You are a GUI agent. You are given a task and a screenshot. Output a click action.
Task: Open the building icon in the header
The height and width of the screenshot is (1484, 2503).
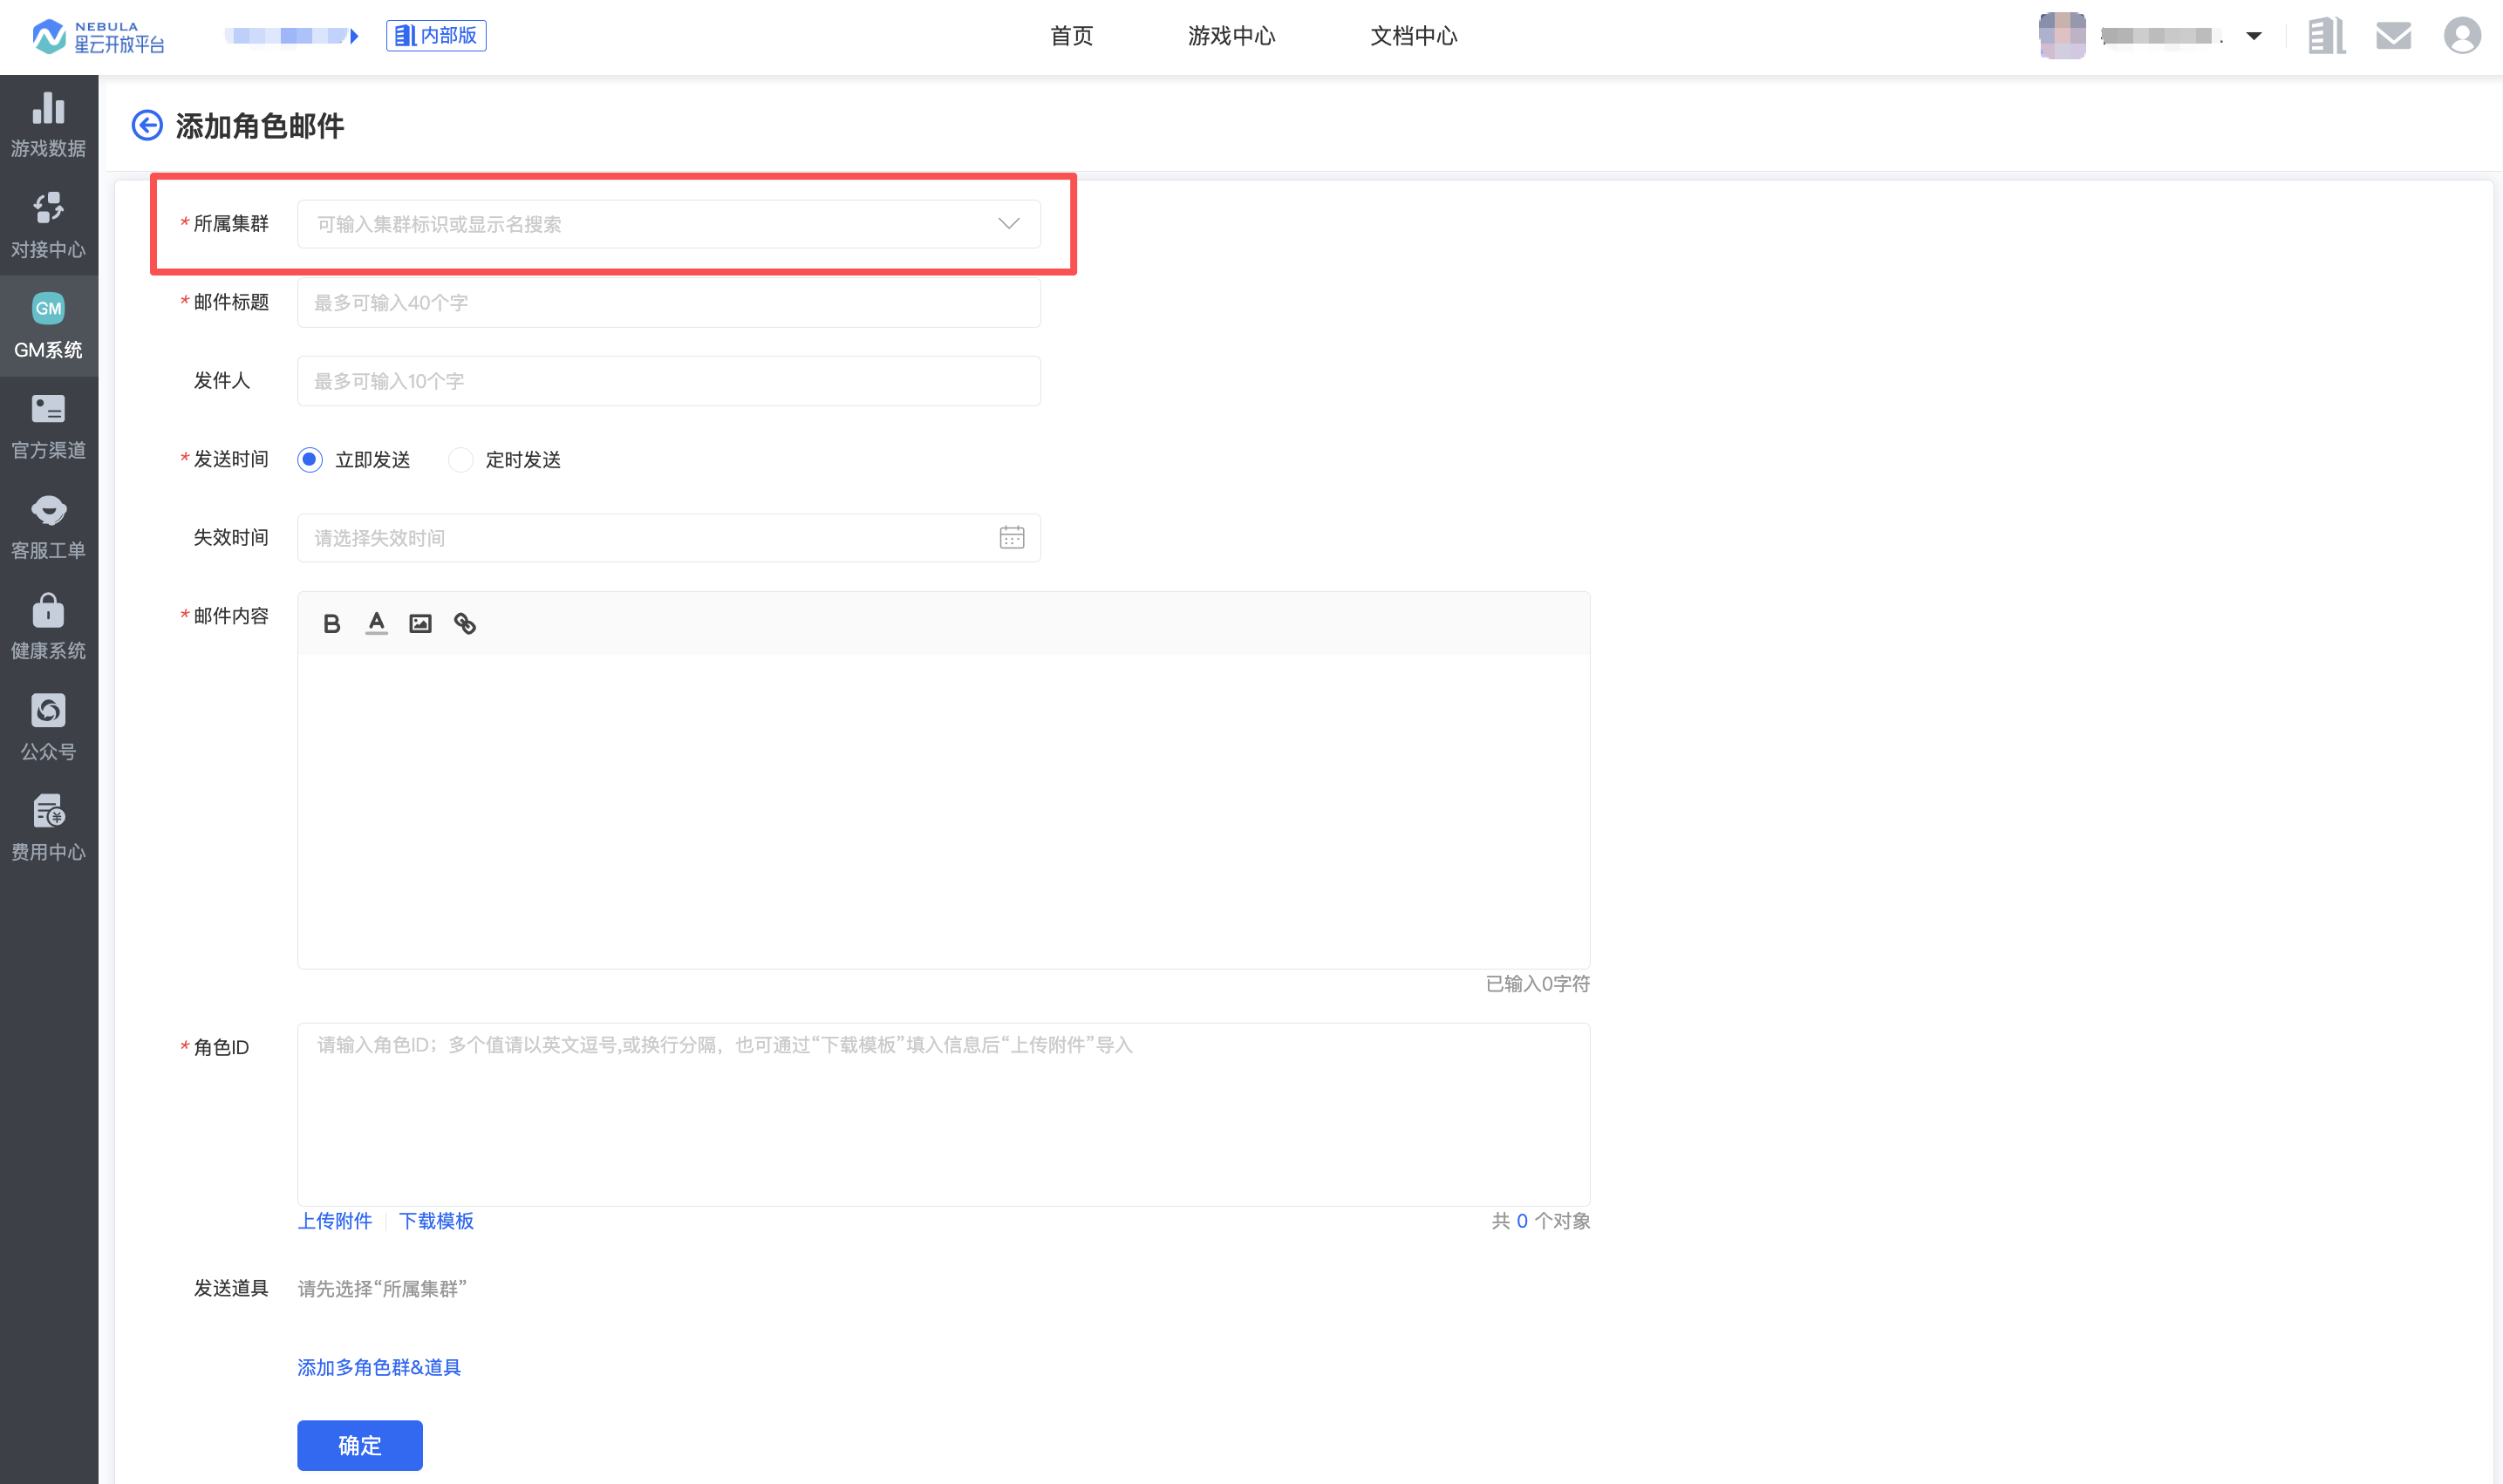(2326, 36)
